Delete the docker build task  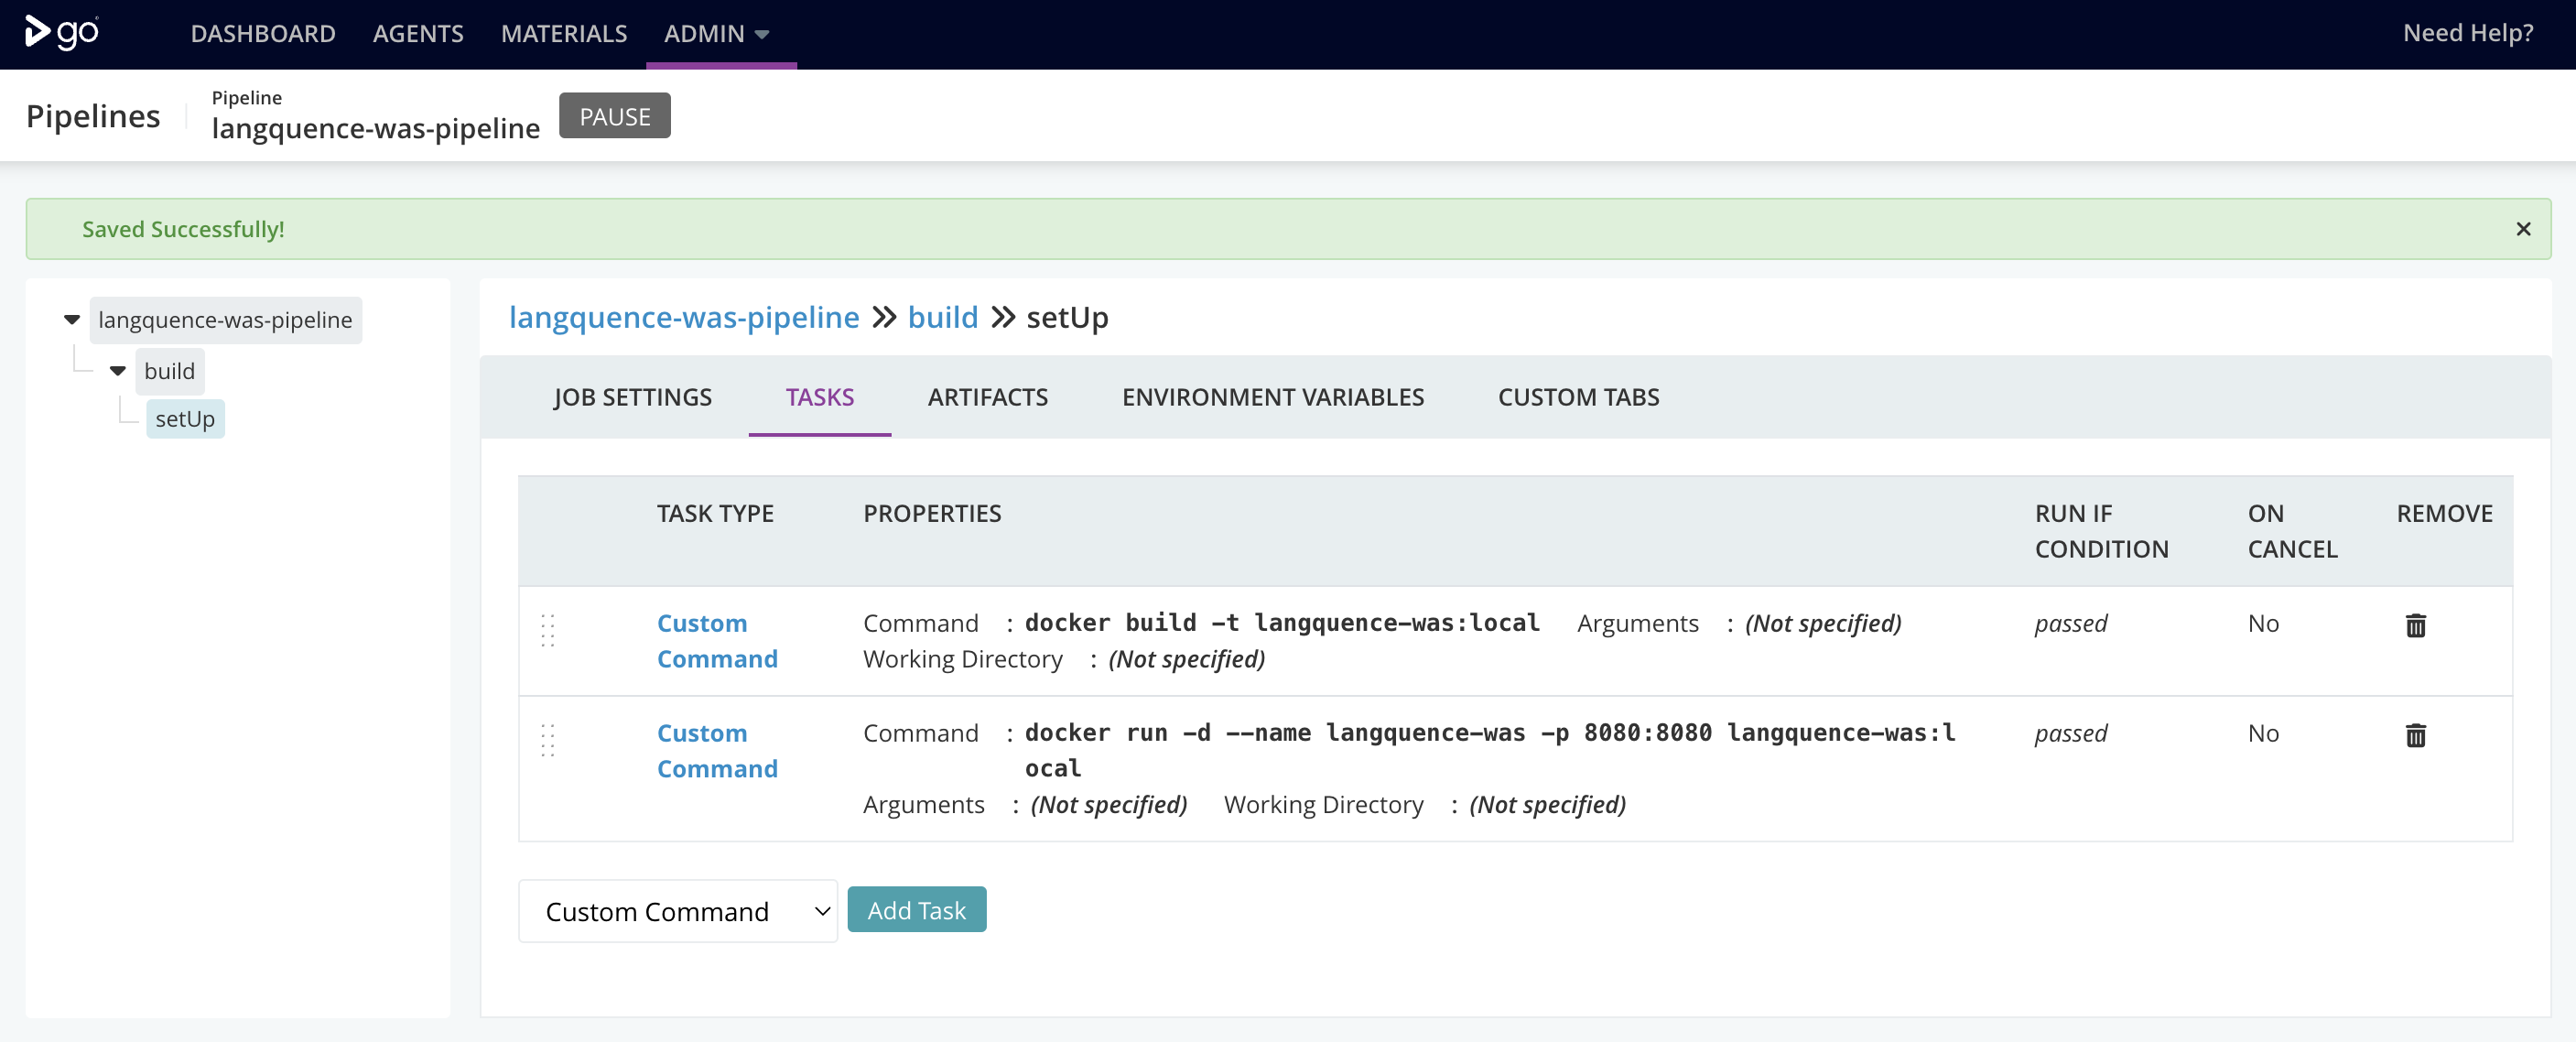2415,625
